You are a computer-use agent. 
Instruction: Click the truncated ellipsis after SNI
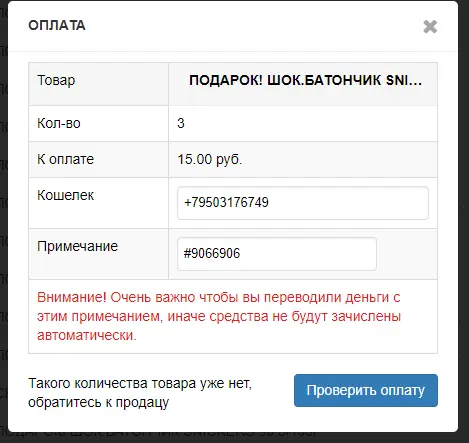(x=415, y=80)
